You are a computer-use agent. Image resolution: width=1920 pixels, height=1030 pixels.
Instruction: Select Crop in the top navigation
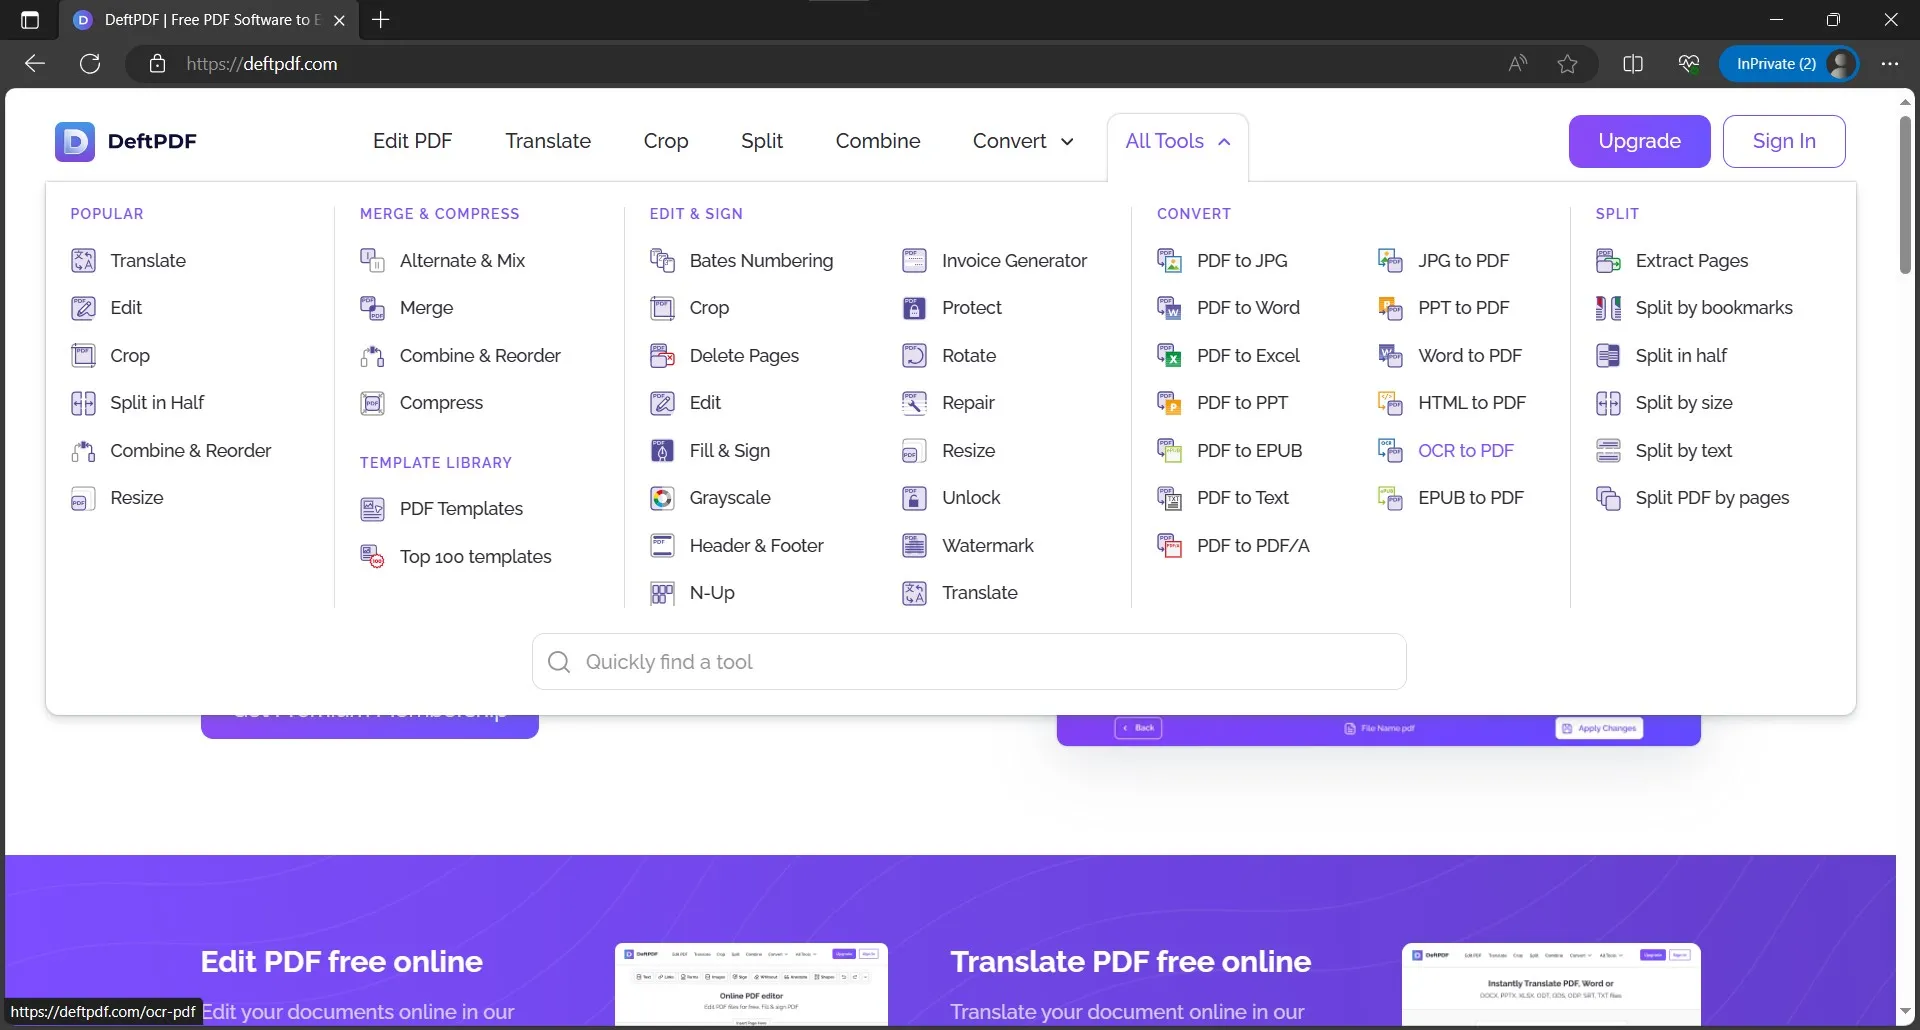tap(666, 141)
